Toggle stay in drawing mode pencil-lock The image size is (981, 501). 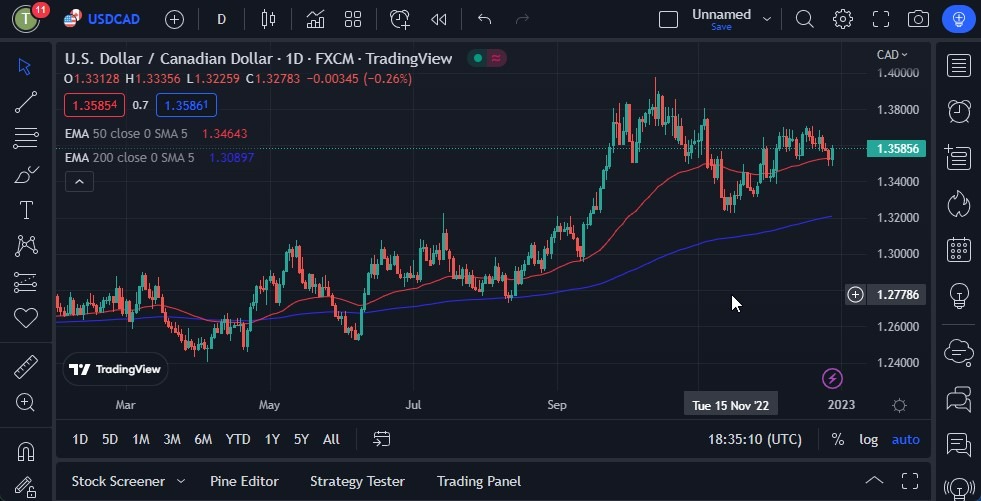click(26, 487)
